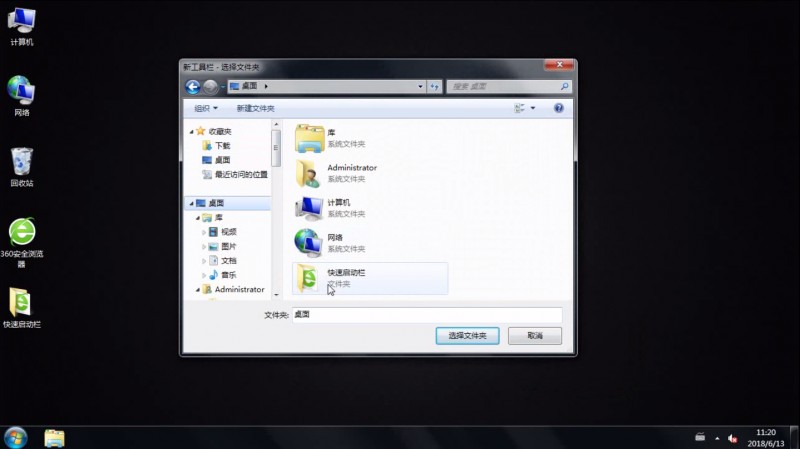Screen dimensions: 800x449
Task: Select the 快速启动栏 folder in file list
Action: (370, 278)
